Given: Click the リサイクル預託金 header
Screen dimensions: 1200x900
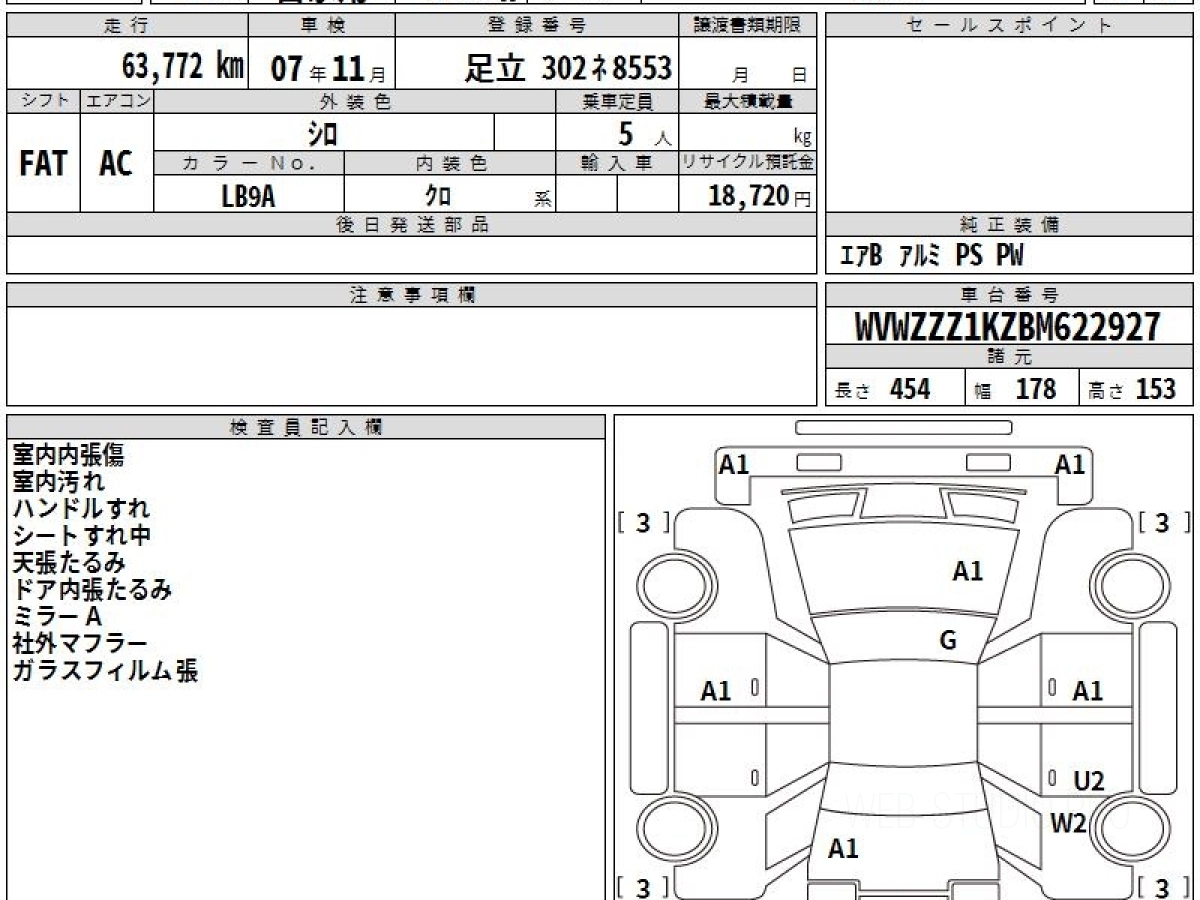Looking at the screenshot, I should [748, 163].
